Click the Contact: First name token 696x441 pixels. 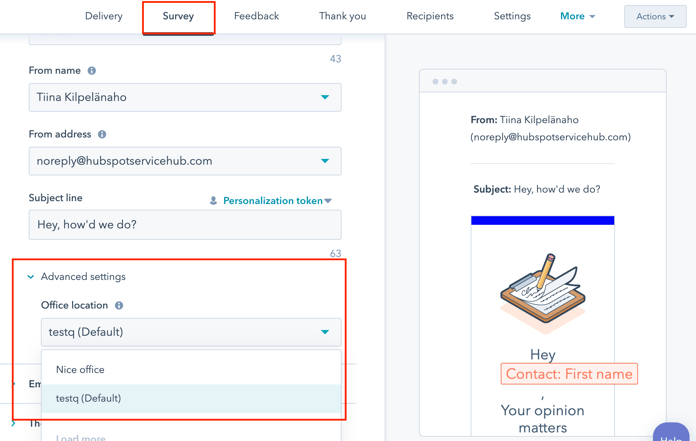(569, 374)
